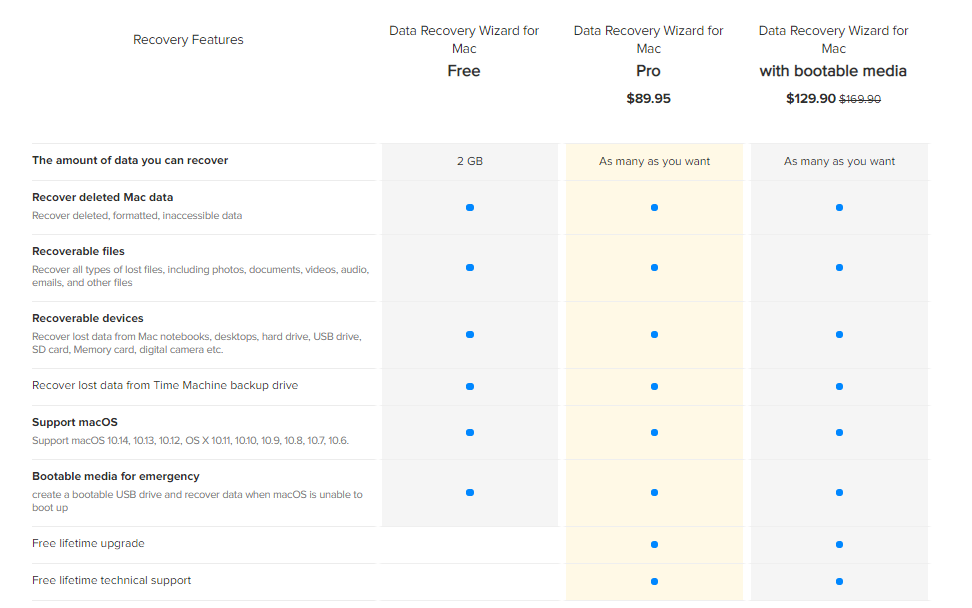Click Free column dot for Recoverable devices
This screenshot has width=972, height=608.
470,335
